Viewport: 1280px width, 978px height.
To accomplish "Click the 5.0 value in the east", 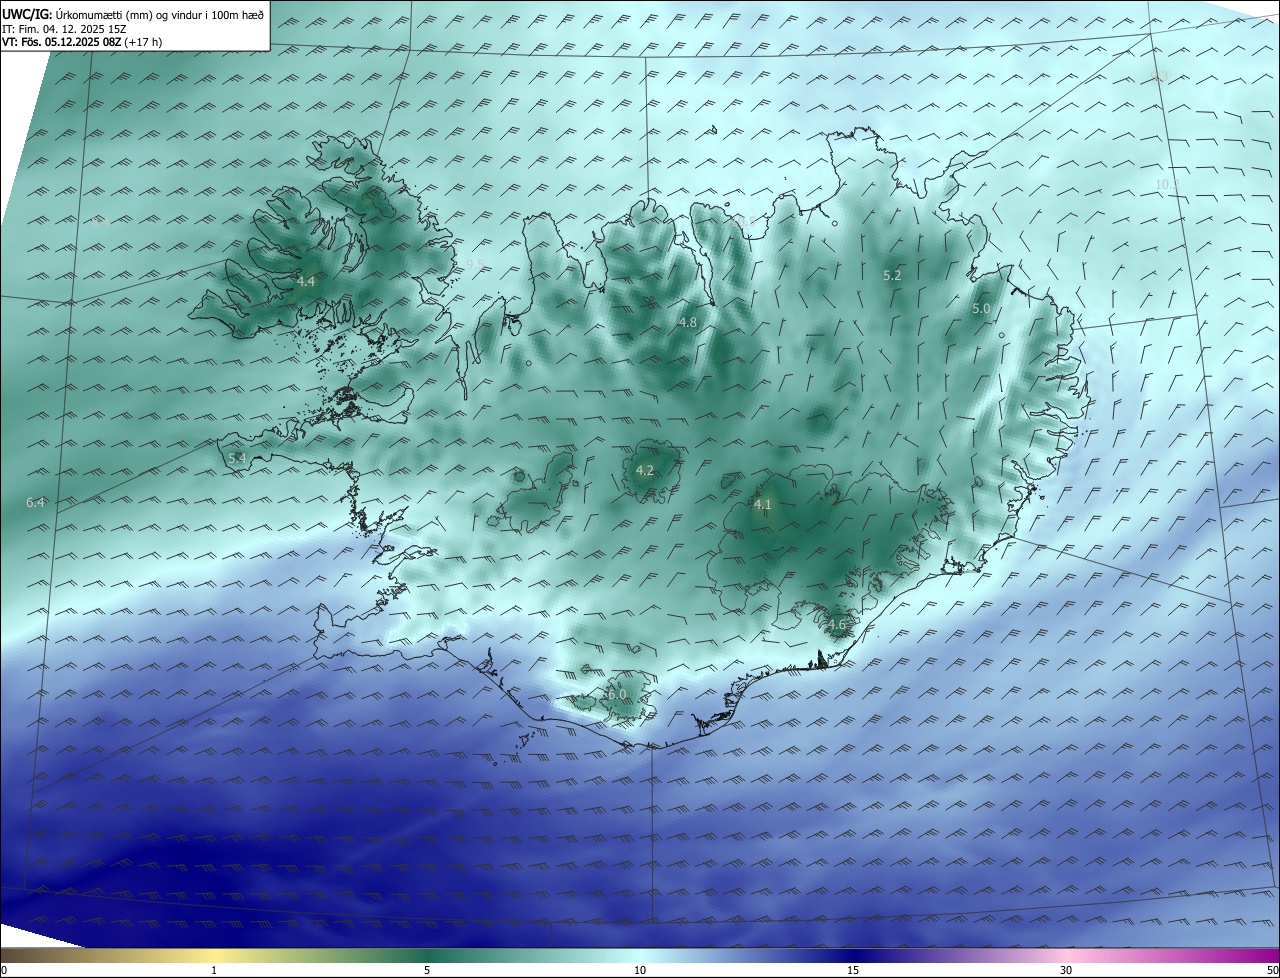I will [981, 309].
